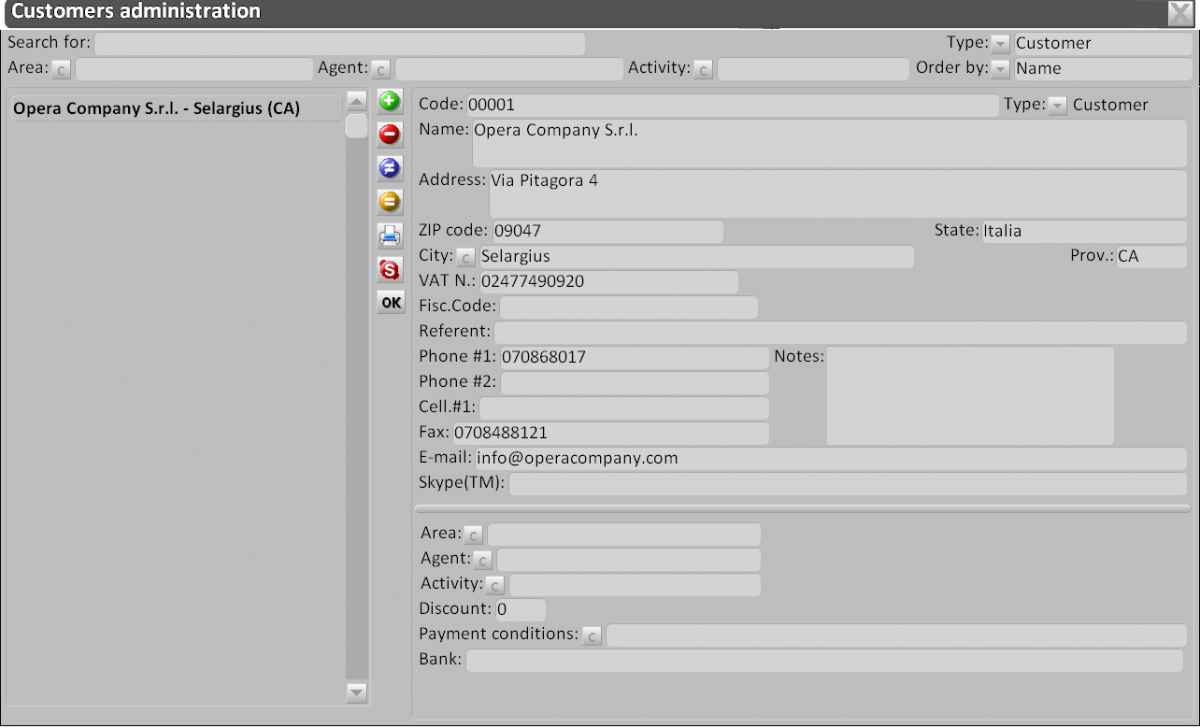The width and height of the screenshot is (1200, 728).
Task: Click the Activity lookup button in the detail form
Action: [x=495, y=585]
